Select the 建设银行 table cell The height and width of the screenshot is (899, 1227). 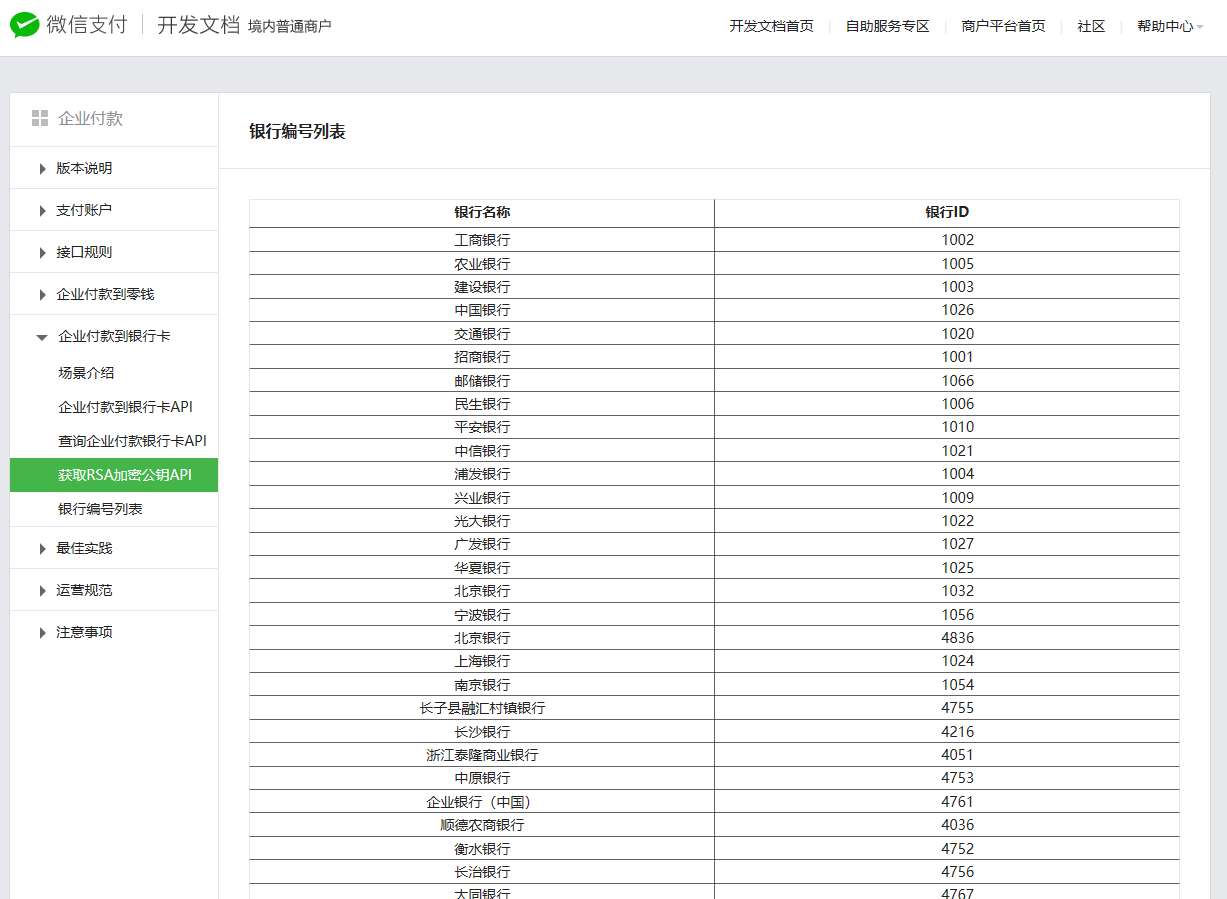[x=482, y=287]
